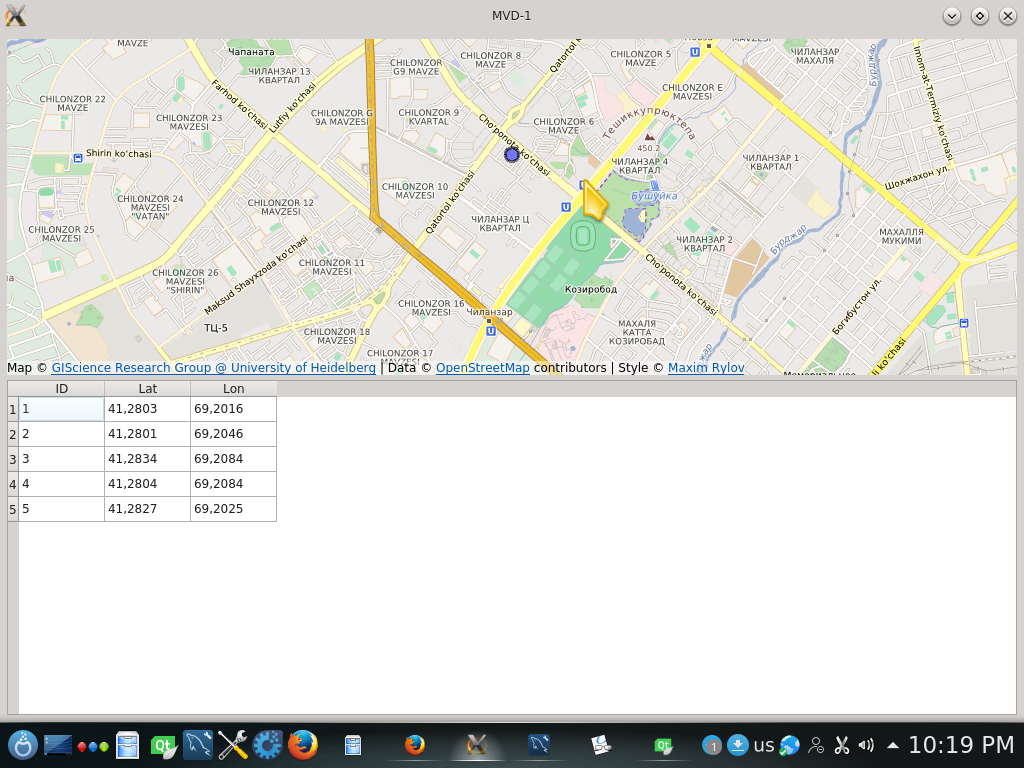The width and height of the screenshot is (1024, 768).
Task: Switch keyboard layout indicator 'us'
Action: click(764, 745)
